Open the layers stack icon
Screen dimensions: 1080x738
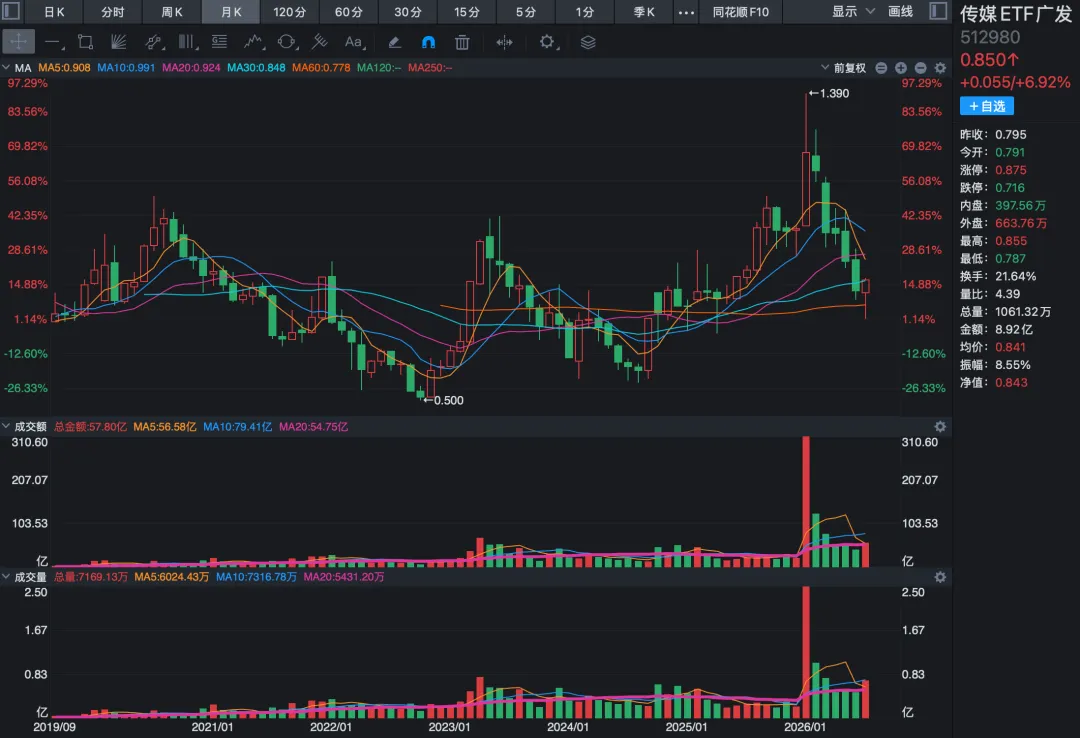(588, 42)
